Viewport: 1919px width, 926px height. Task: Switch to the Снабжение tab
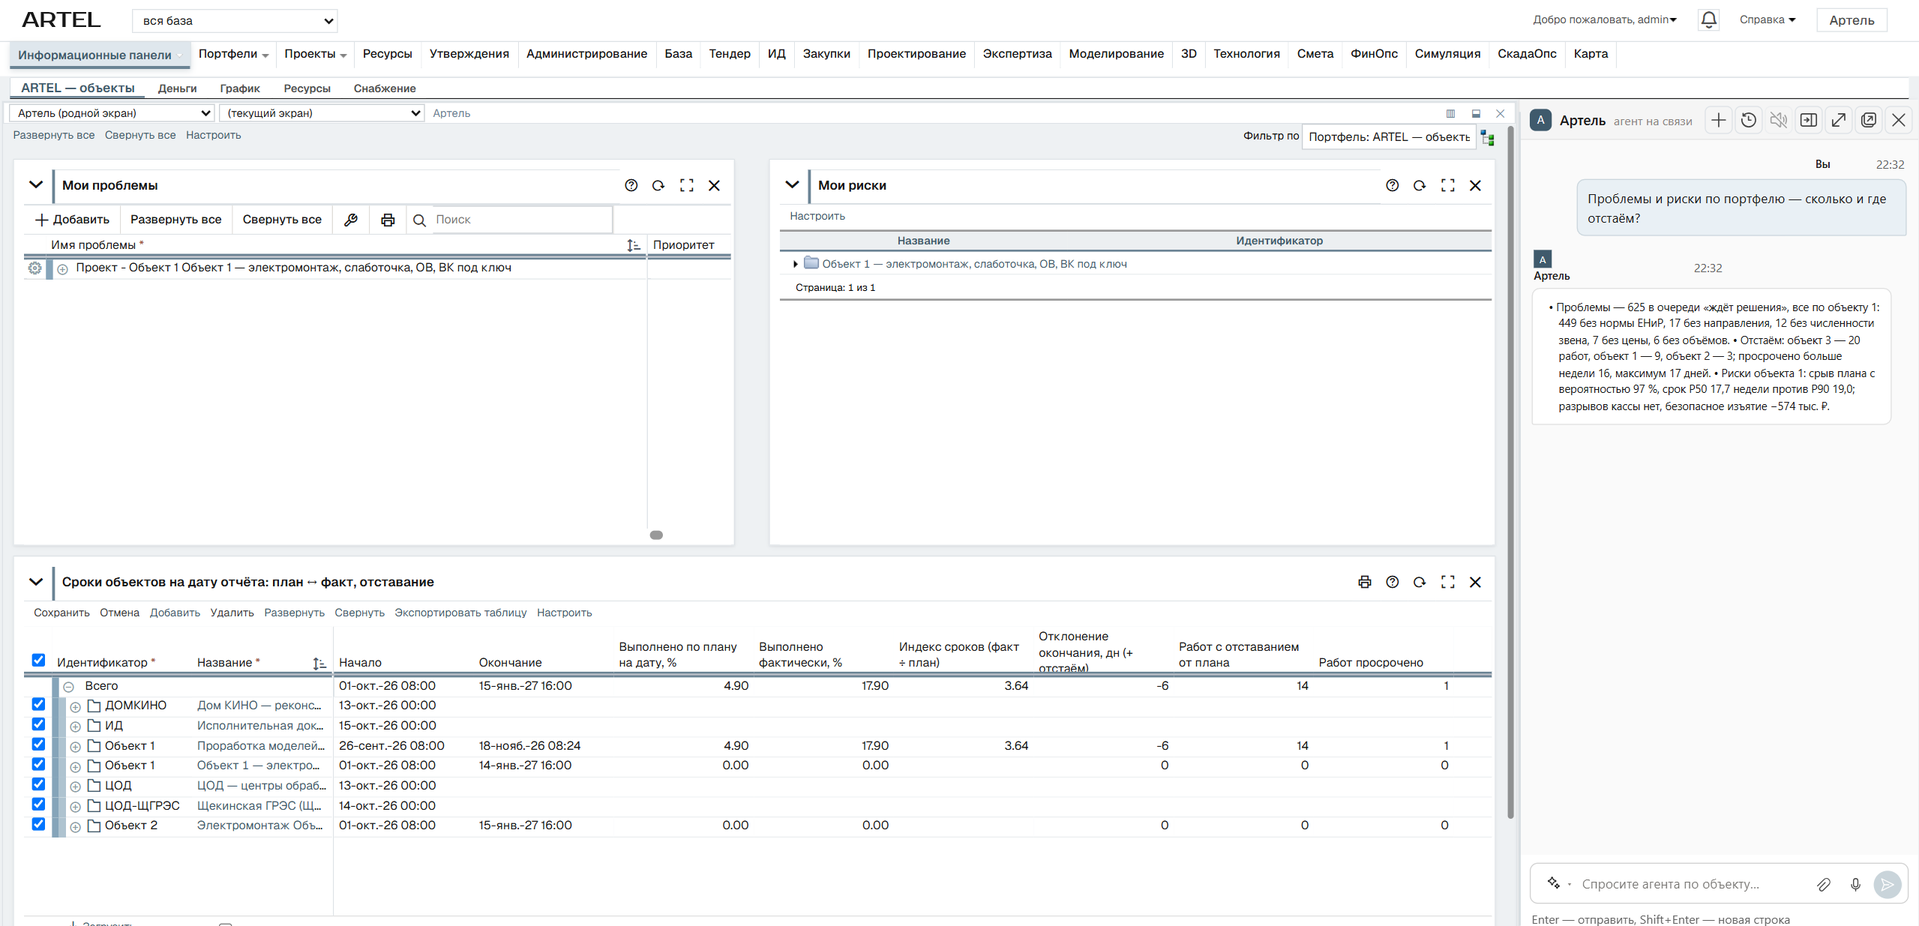tap(384, 88)
